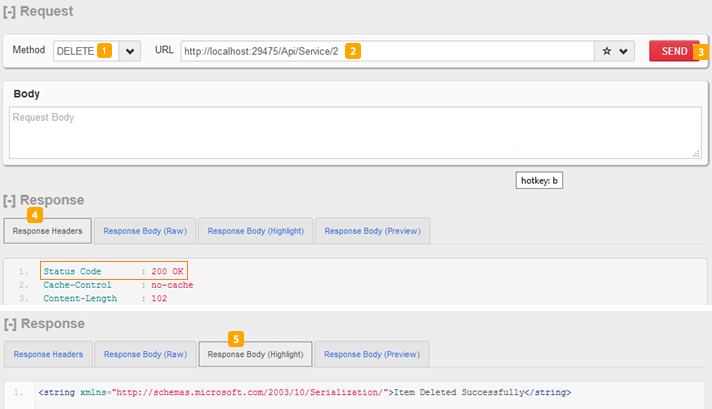Image resolution: width=712 pixels, height=409 pixels.
Task: Click the URL input field
Action: (x=387, y=51)
